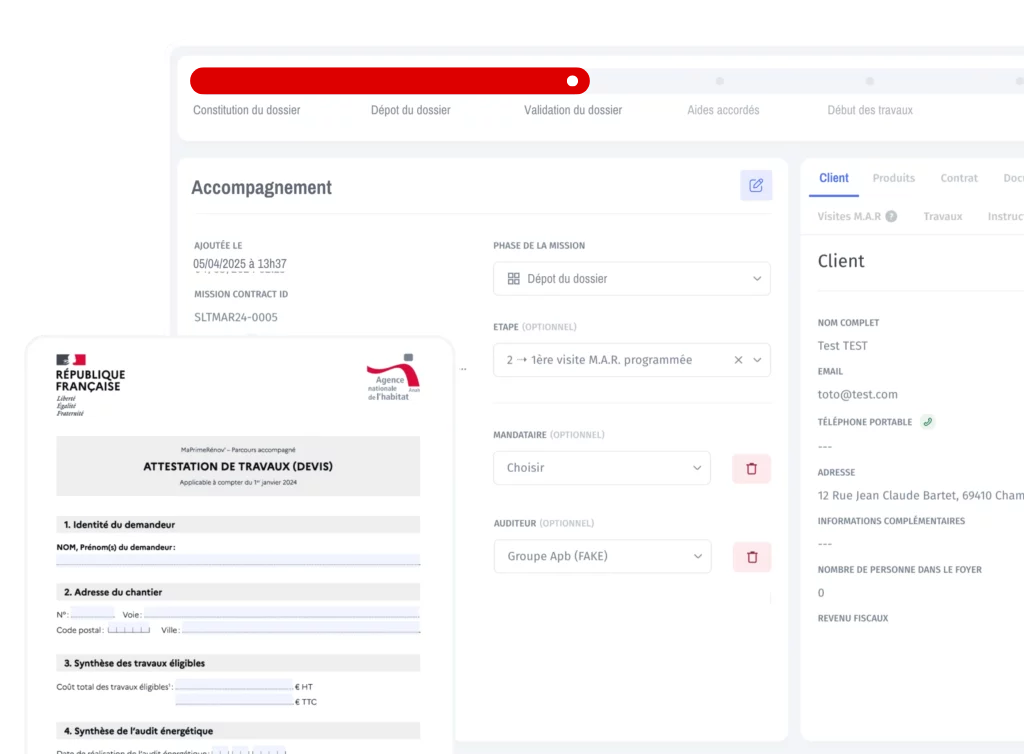Screen dimensions: 1024x754
Task: Click the white progress bar handle
Action: tap(573, 81)
